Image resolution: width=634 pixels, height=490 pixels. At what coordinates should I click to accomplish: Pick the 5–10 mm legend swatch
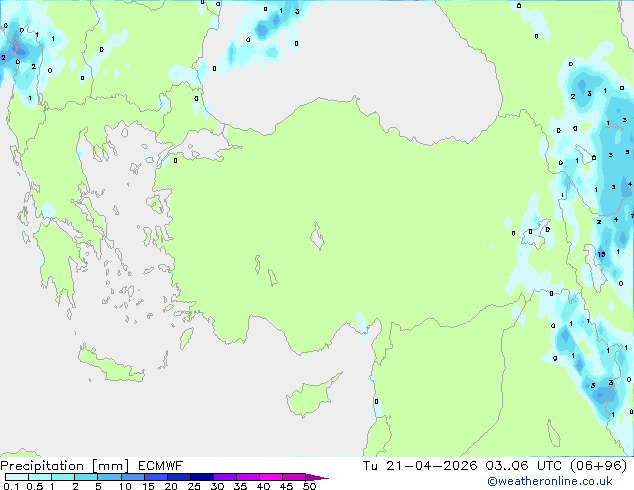[x=109, y=477]
